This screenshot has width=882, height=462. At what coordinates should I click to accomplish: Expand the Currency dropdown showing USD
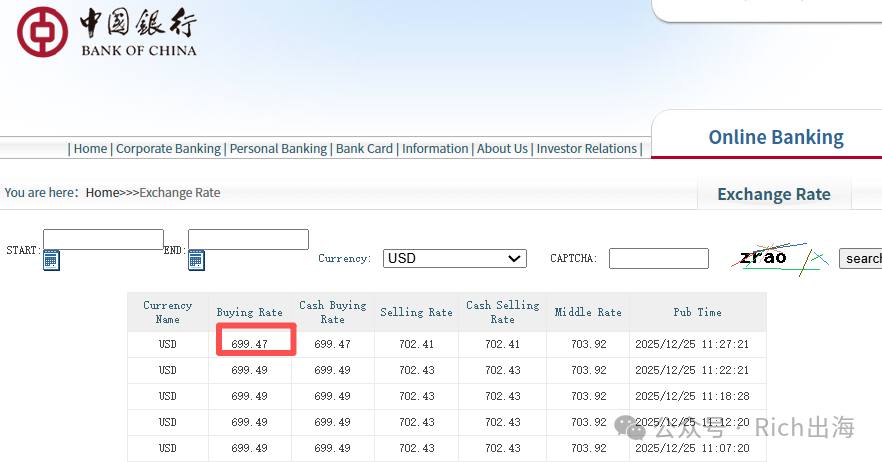click(454, 258)
